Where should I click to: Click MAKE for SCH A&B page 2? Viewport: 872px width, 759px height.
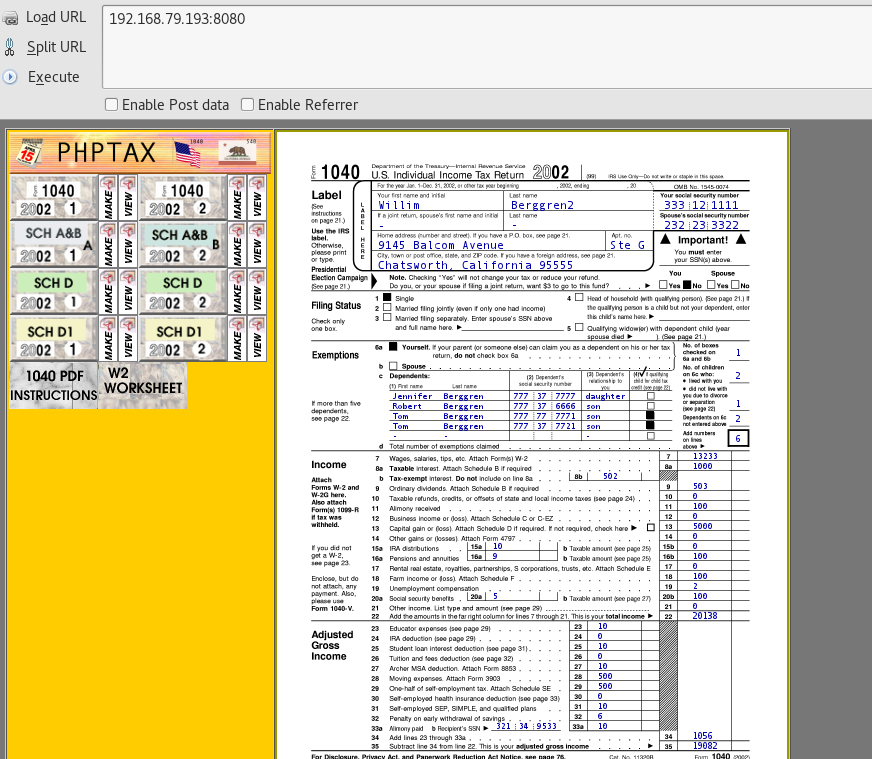(x=237, y=245)
